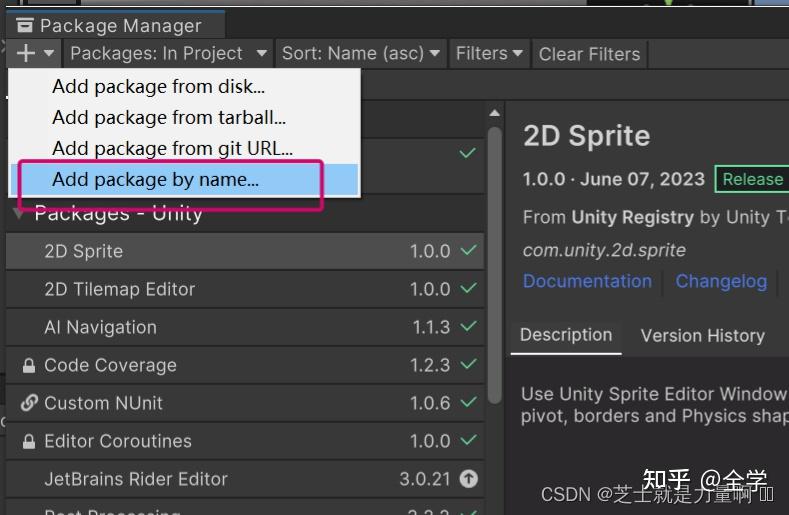Click the Release tag label
The image size is (789, 515).
(752, 179)
